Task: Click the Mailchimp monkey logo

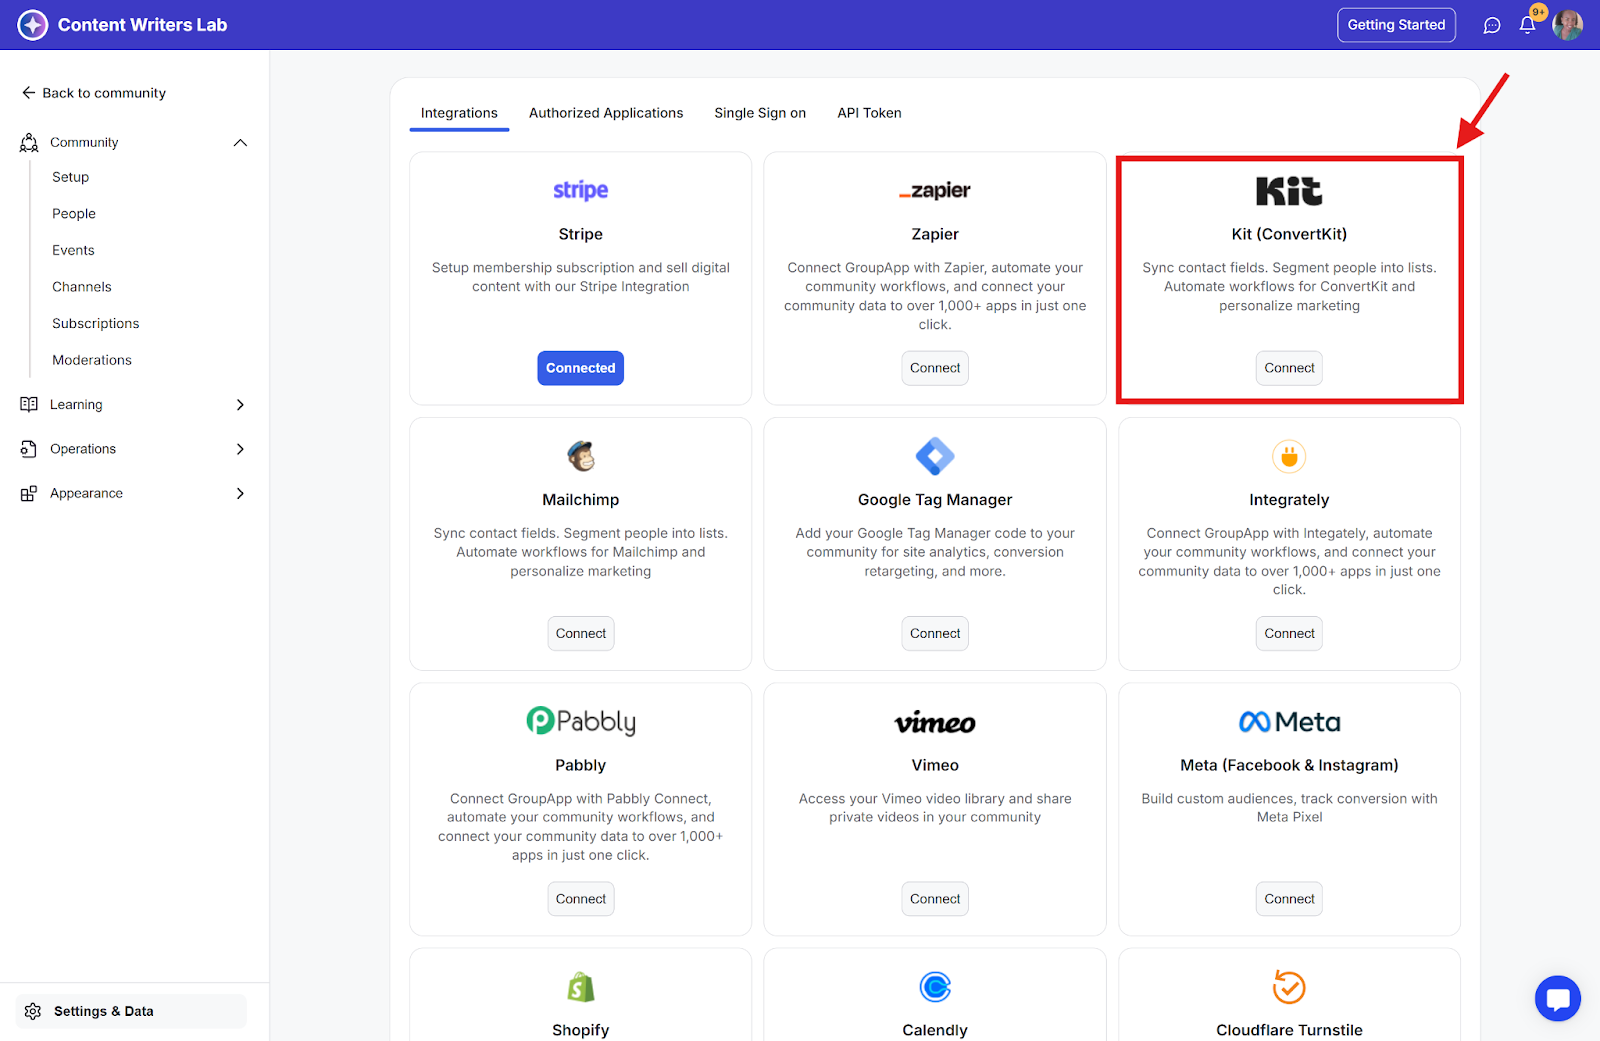Action: pyautogui.click(x=581, y=456)
